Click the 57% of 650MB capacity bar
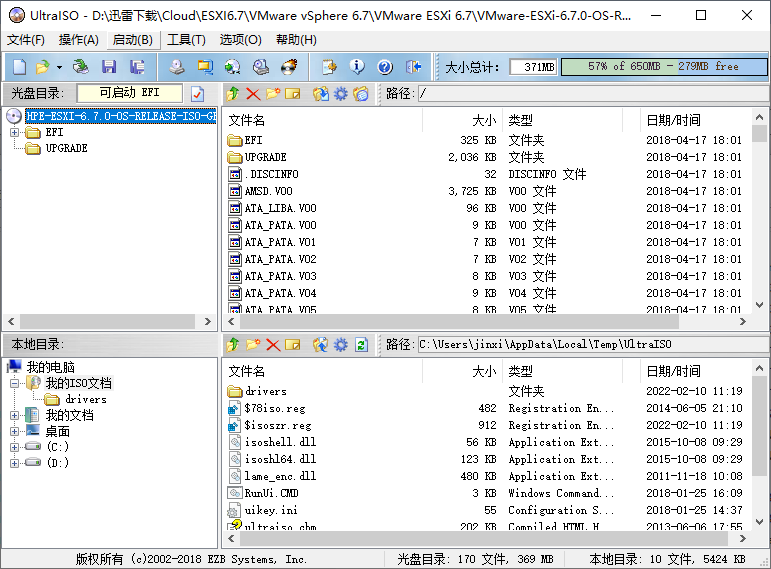771x569 pixels. [663, 66]
